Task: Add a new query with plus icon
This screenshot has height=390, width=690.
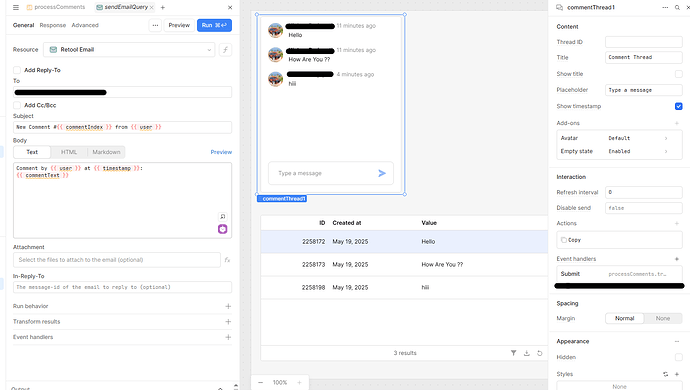Action: [162, 7]
